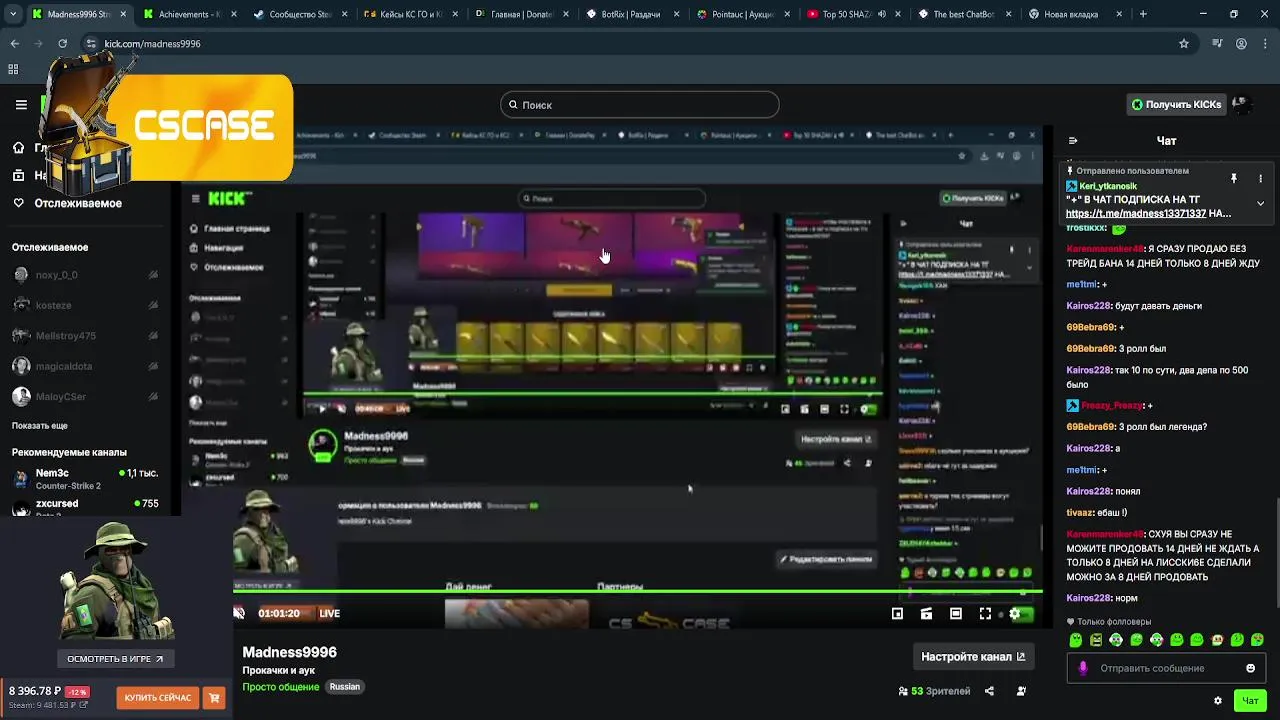Screen dimensions: 1280x720
Task: Open Просто общение category link
Action: pyautogui.click(x=281, y=687)
